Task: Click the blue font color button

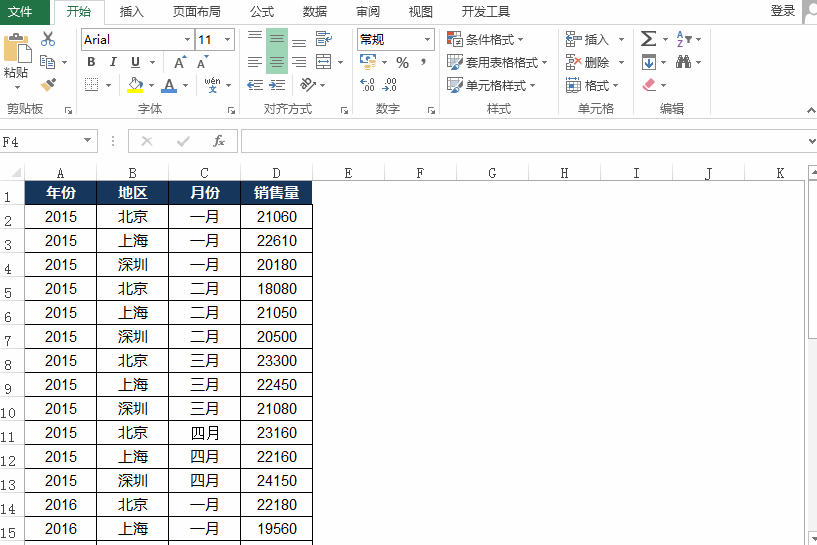Action: point(169,85)
